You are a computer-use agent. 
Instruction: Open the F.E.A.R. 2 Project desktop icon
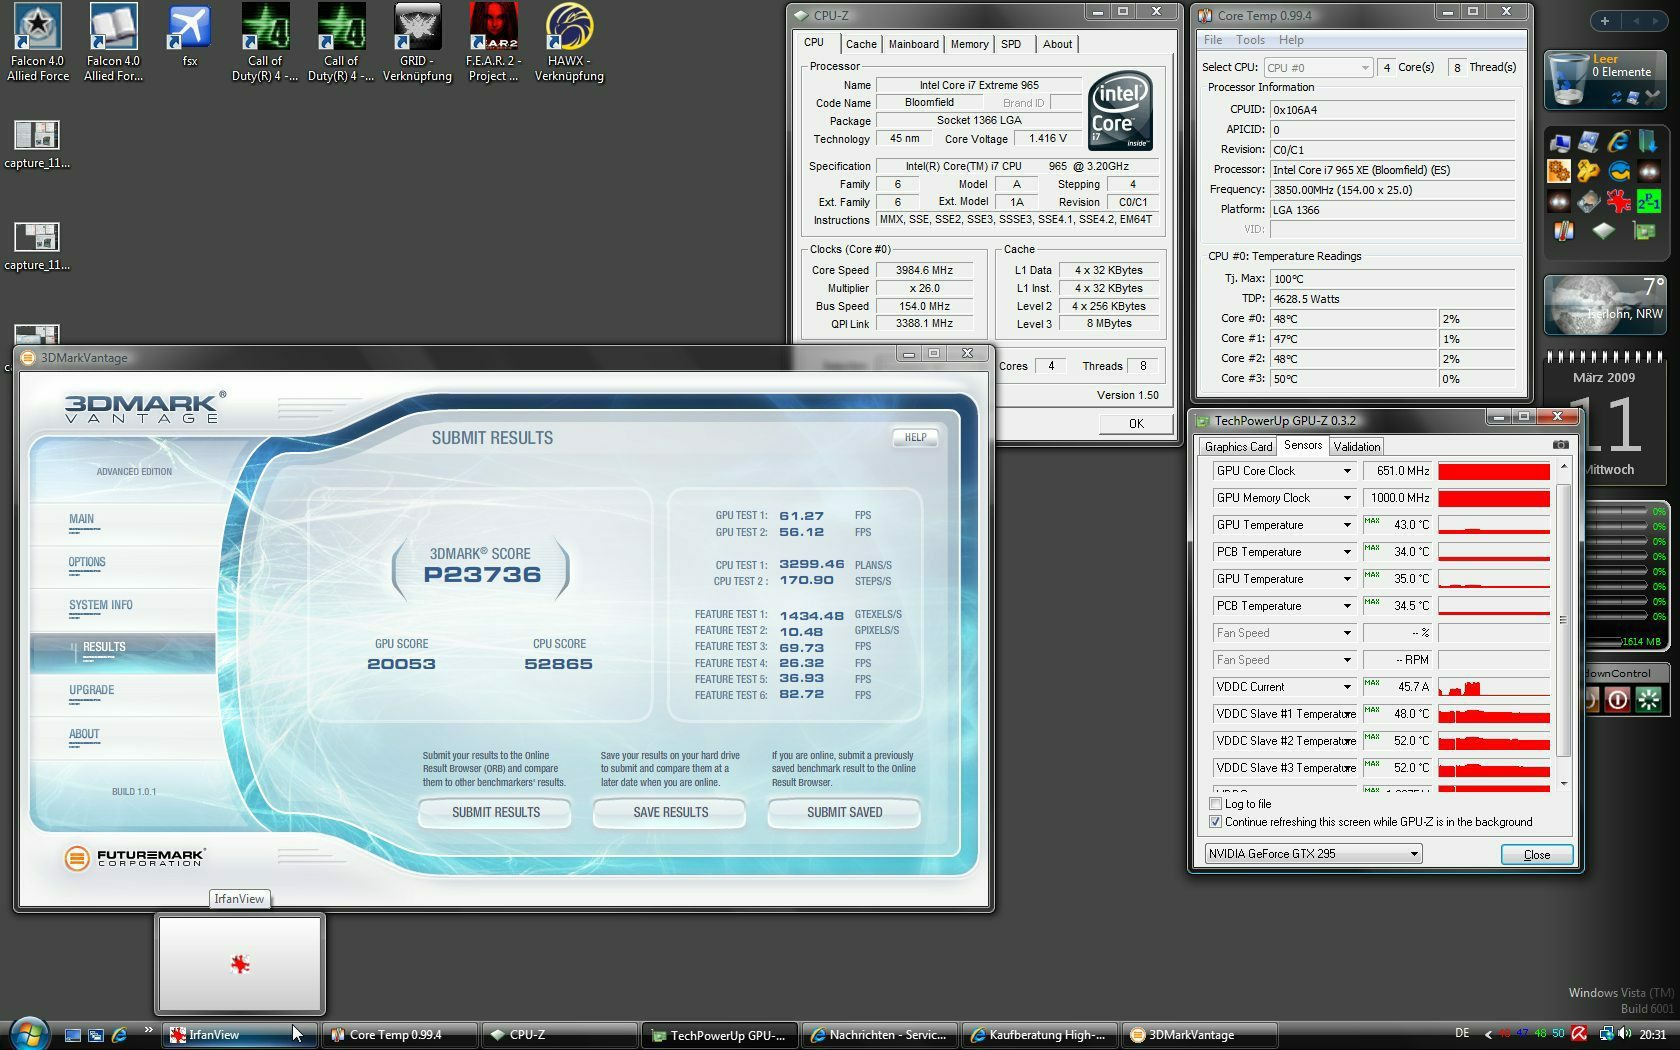pyautogui.click(x=493, y=42)
